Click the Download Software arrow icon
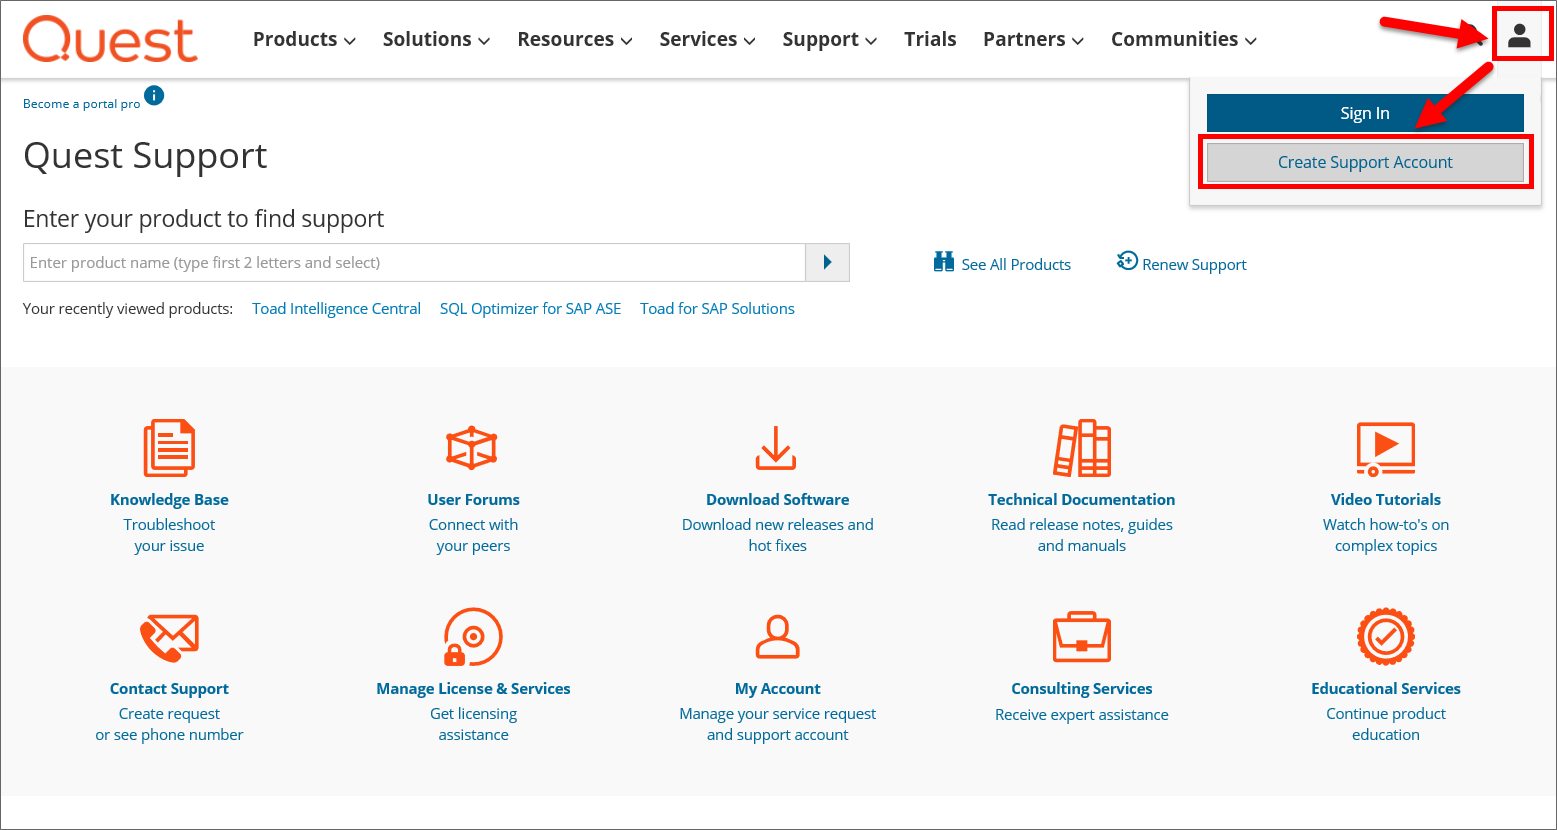This screenshot has height=830, width=1557. click(x=776, y=447)
